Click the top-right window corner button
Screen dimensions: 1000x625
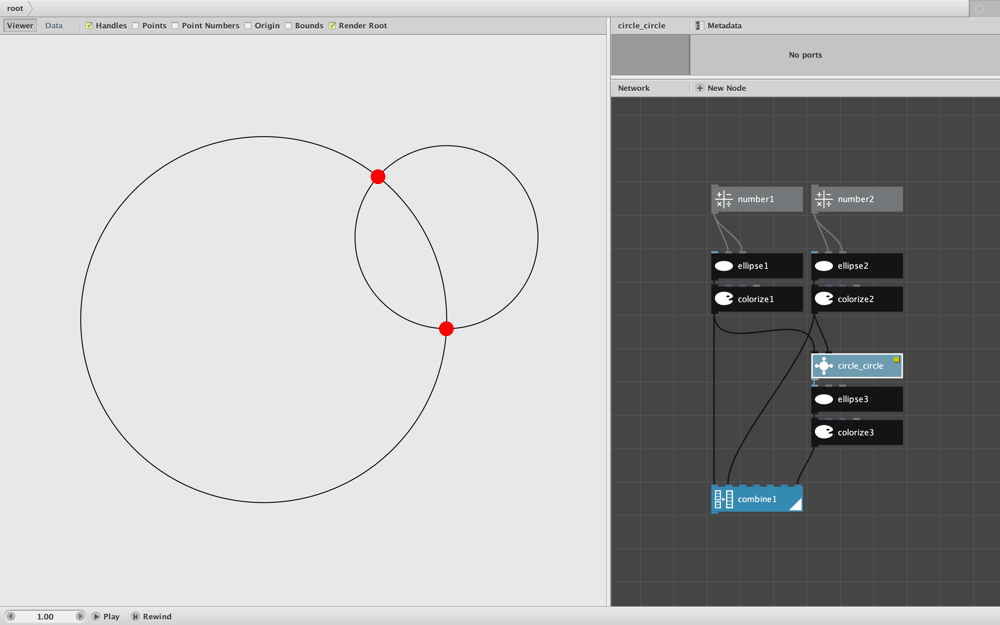tap(980, 8)
